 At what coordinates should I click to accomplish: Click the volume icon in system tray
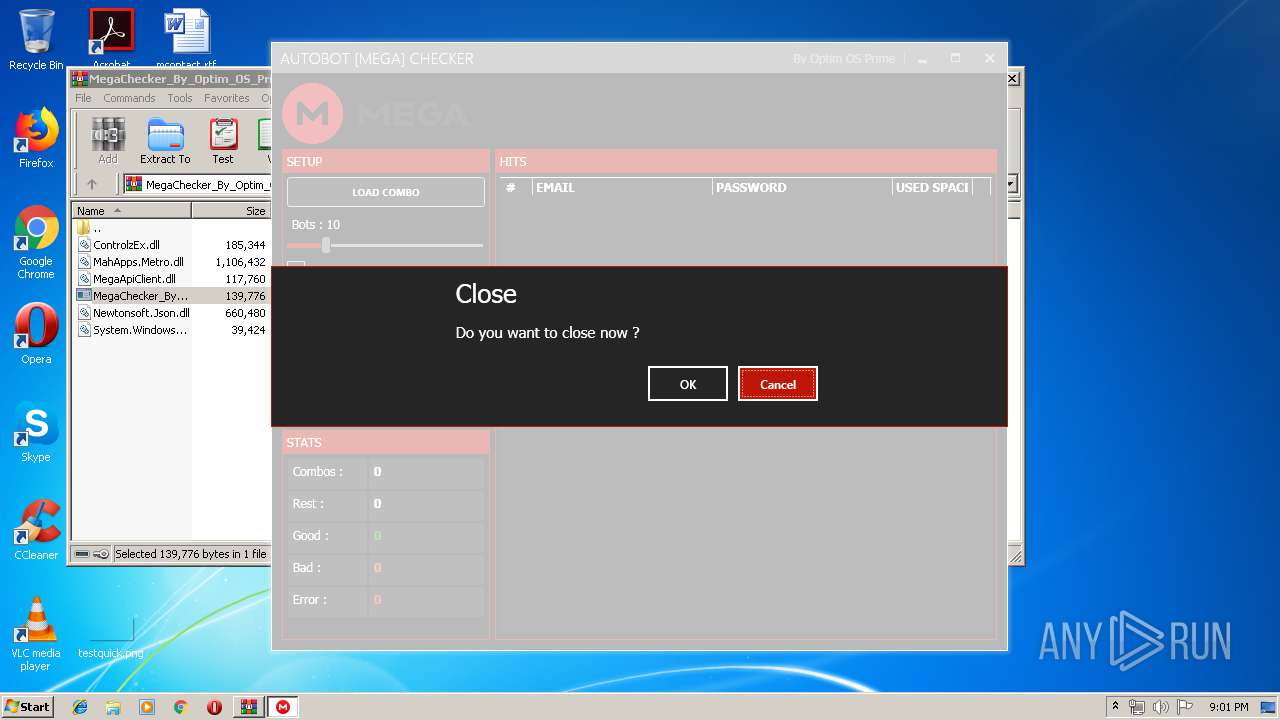click(x=1160, y=707)
